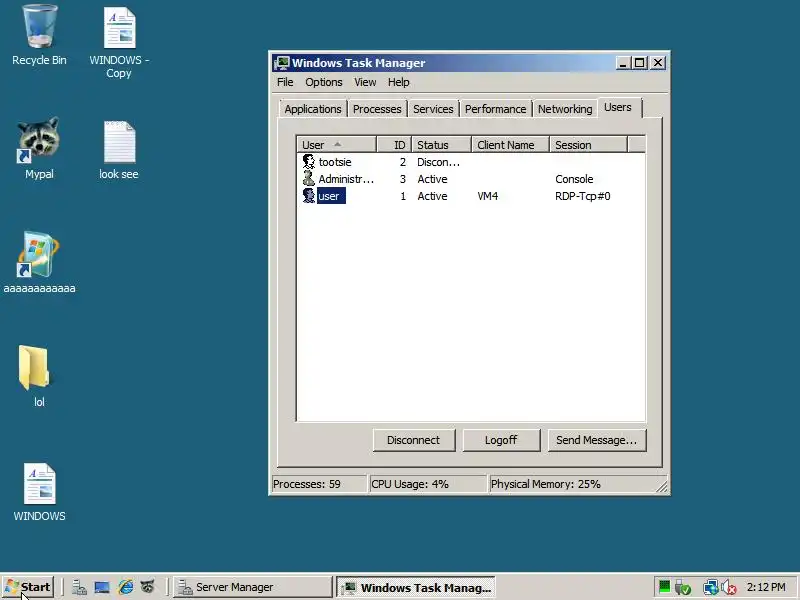Launch Mypal raccoon icon in quick launch
The image size is (800, 600).
pos(147,587)
